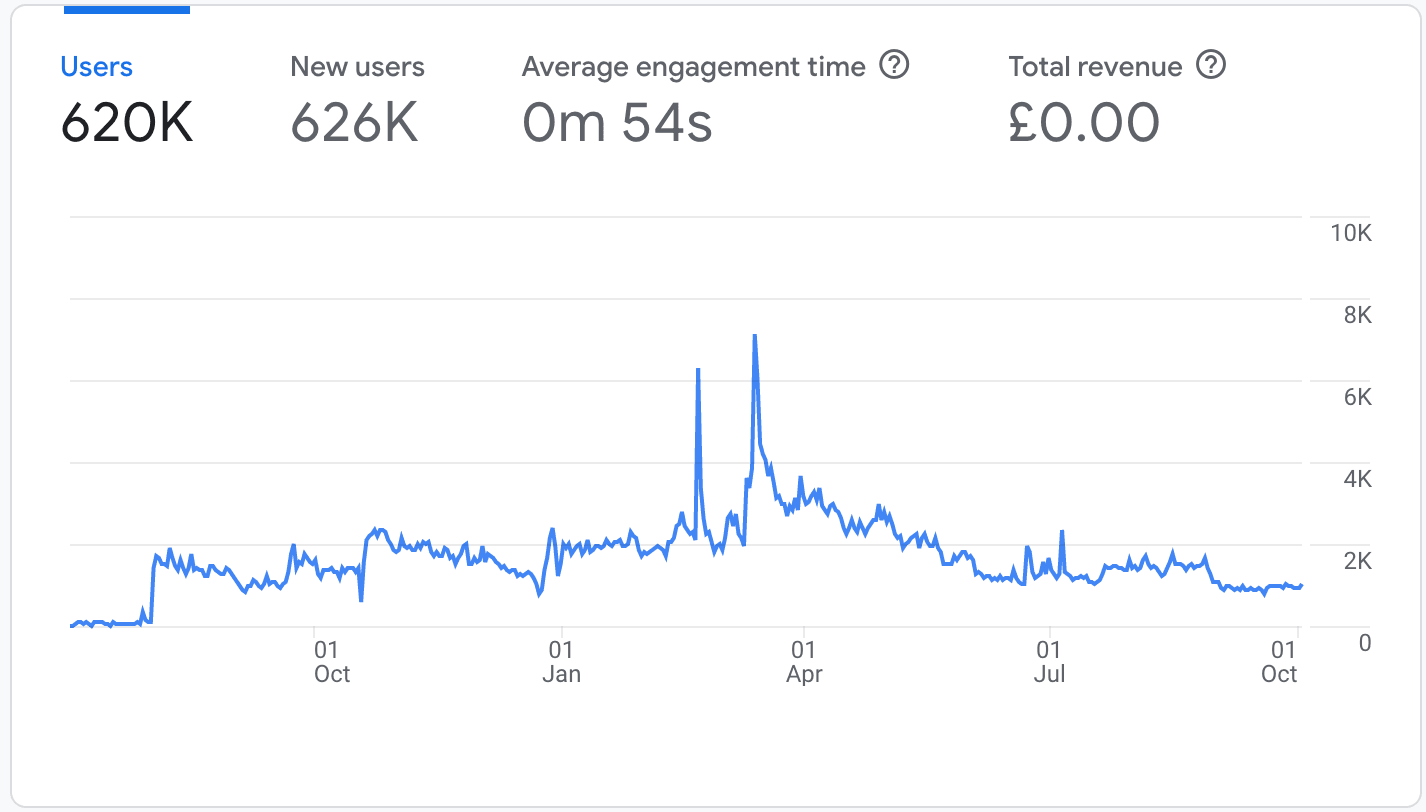1426x812 pixels.
Task: Click the 01 Jan x-axis label
Action: pyautogui.click(x=561, y=661)
